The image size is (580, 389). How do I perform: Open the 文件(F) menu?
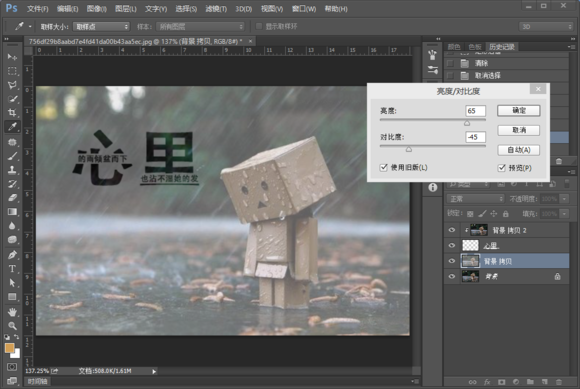pyautogui.click(x=37, y=9)
